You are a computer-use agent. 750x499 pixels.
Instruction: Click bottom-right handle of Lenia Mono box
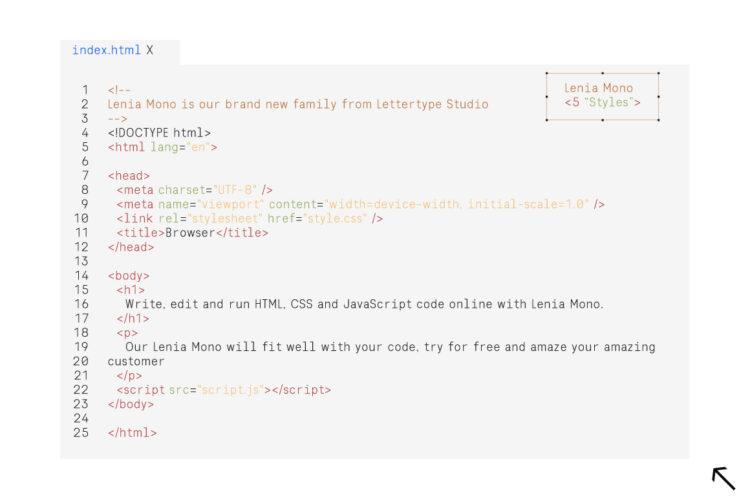pyautogui.click(x=658, y=120)
